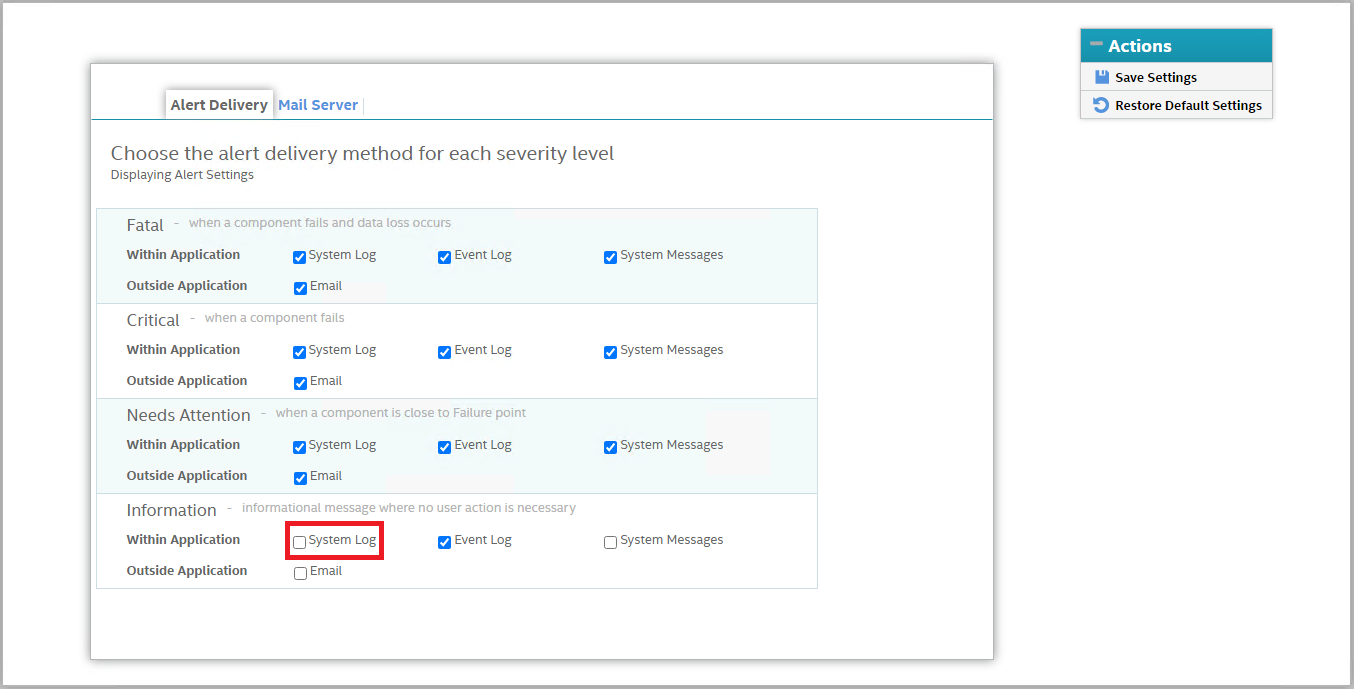Enable System Messages for Information alerts

(610, 542)
